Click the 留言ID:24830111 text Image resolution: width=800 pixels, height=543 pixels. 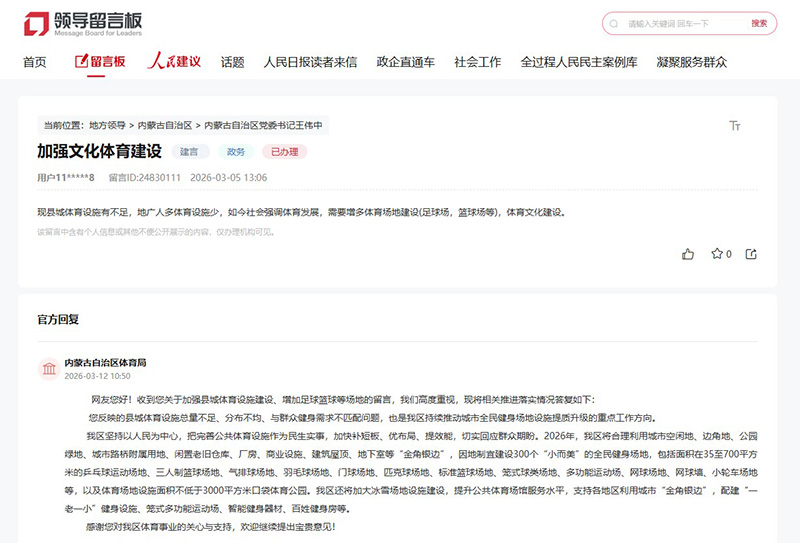tap(145, 178)
